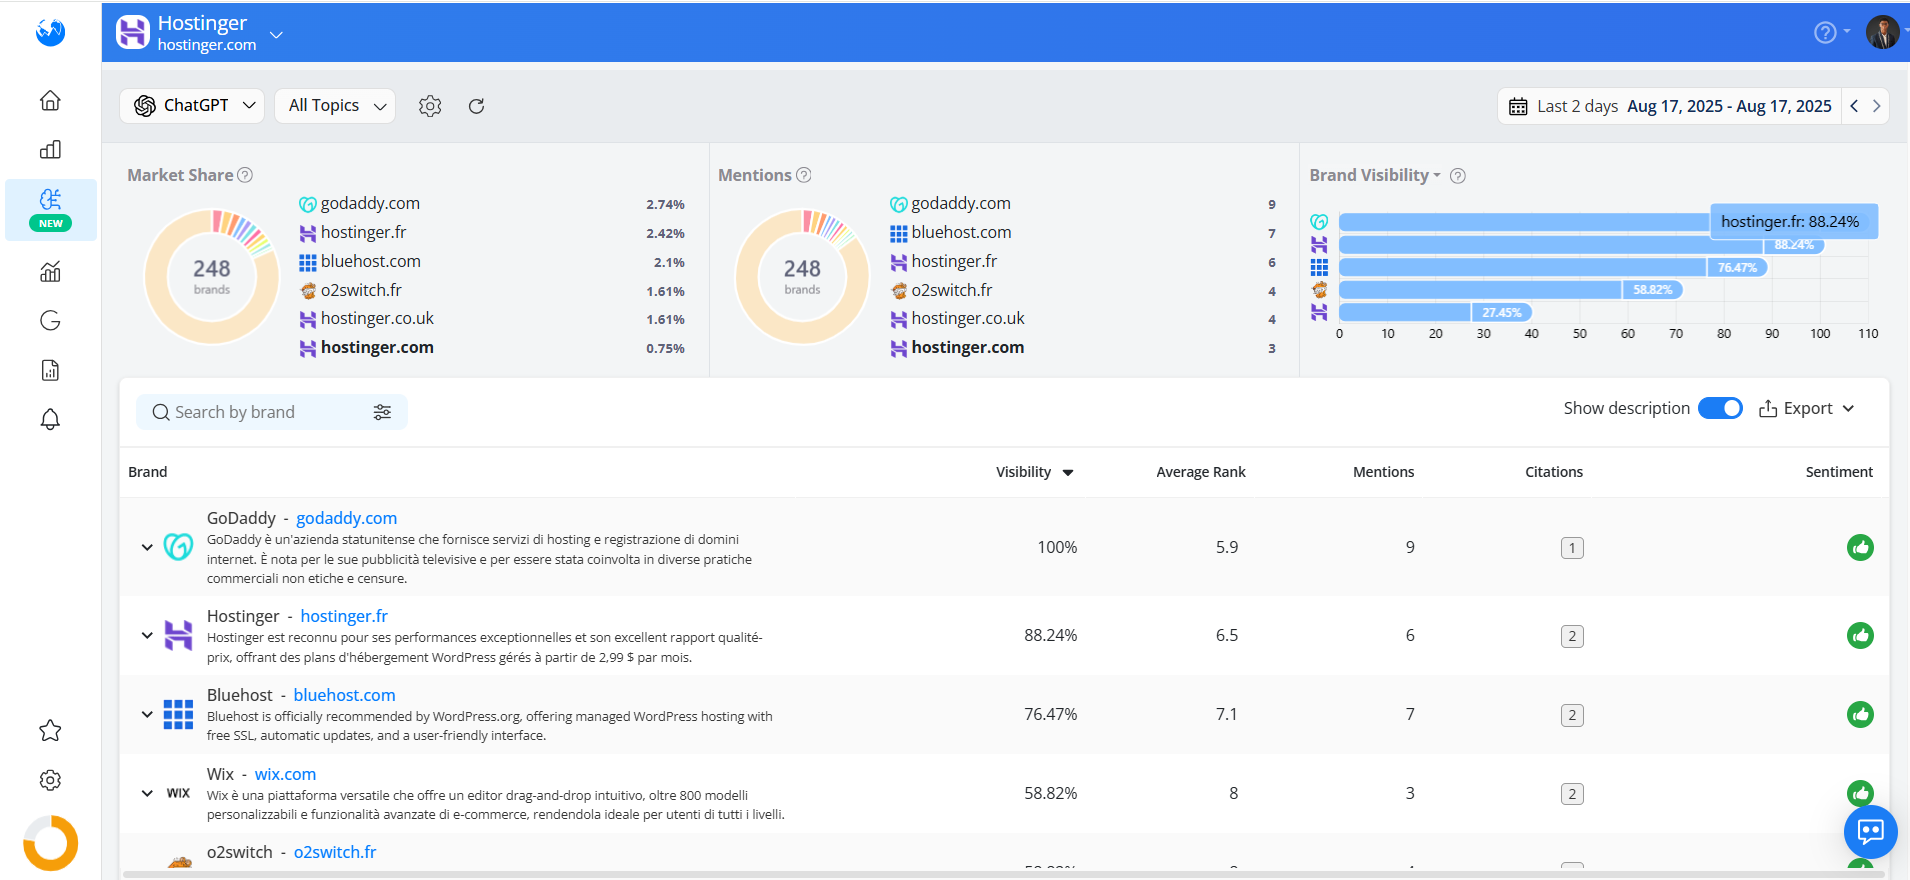Click the Mentions info icon
Viewport: 1910px width, 880px height.
tap(803, 175)
